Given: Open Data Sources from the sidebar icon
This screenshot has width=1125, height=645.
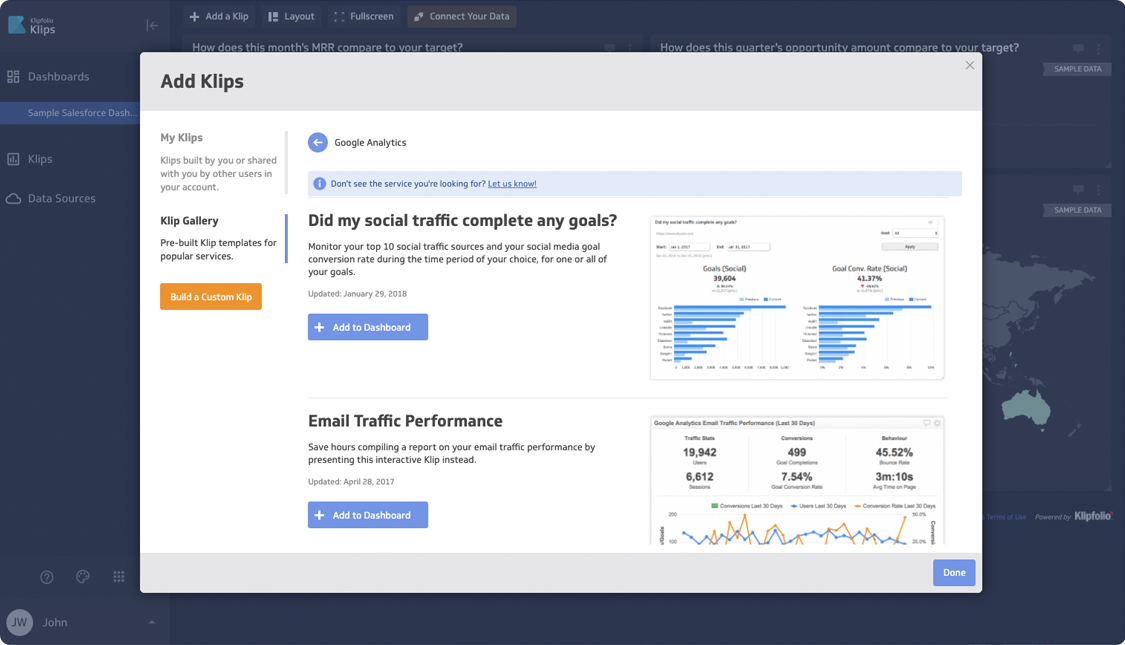Looking at the screenshot, I should [x=14, y=198].
